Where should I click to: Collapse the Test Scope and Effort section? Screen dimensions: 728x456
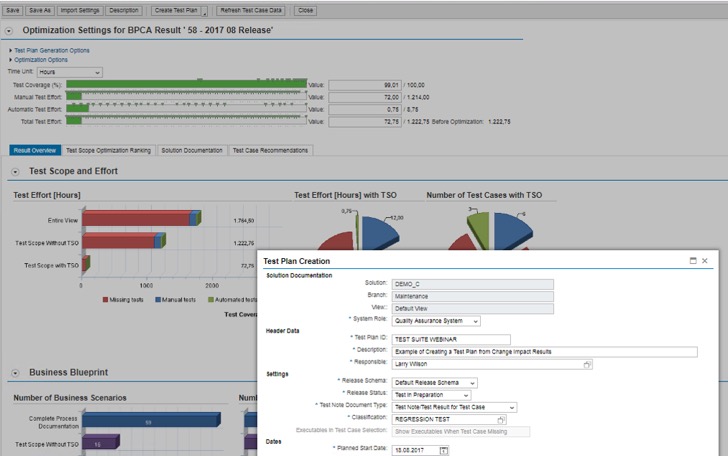coord(16,172)
